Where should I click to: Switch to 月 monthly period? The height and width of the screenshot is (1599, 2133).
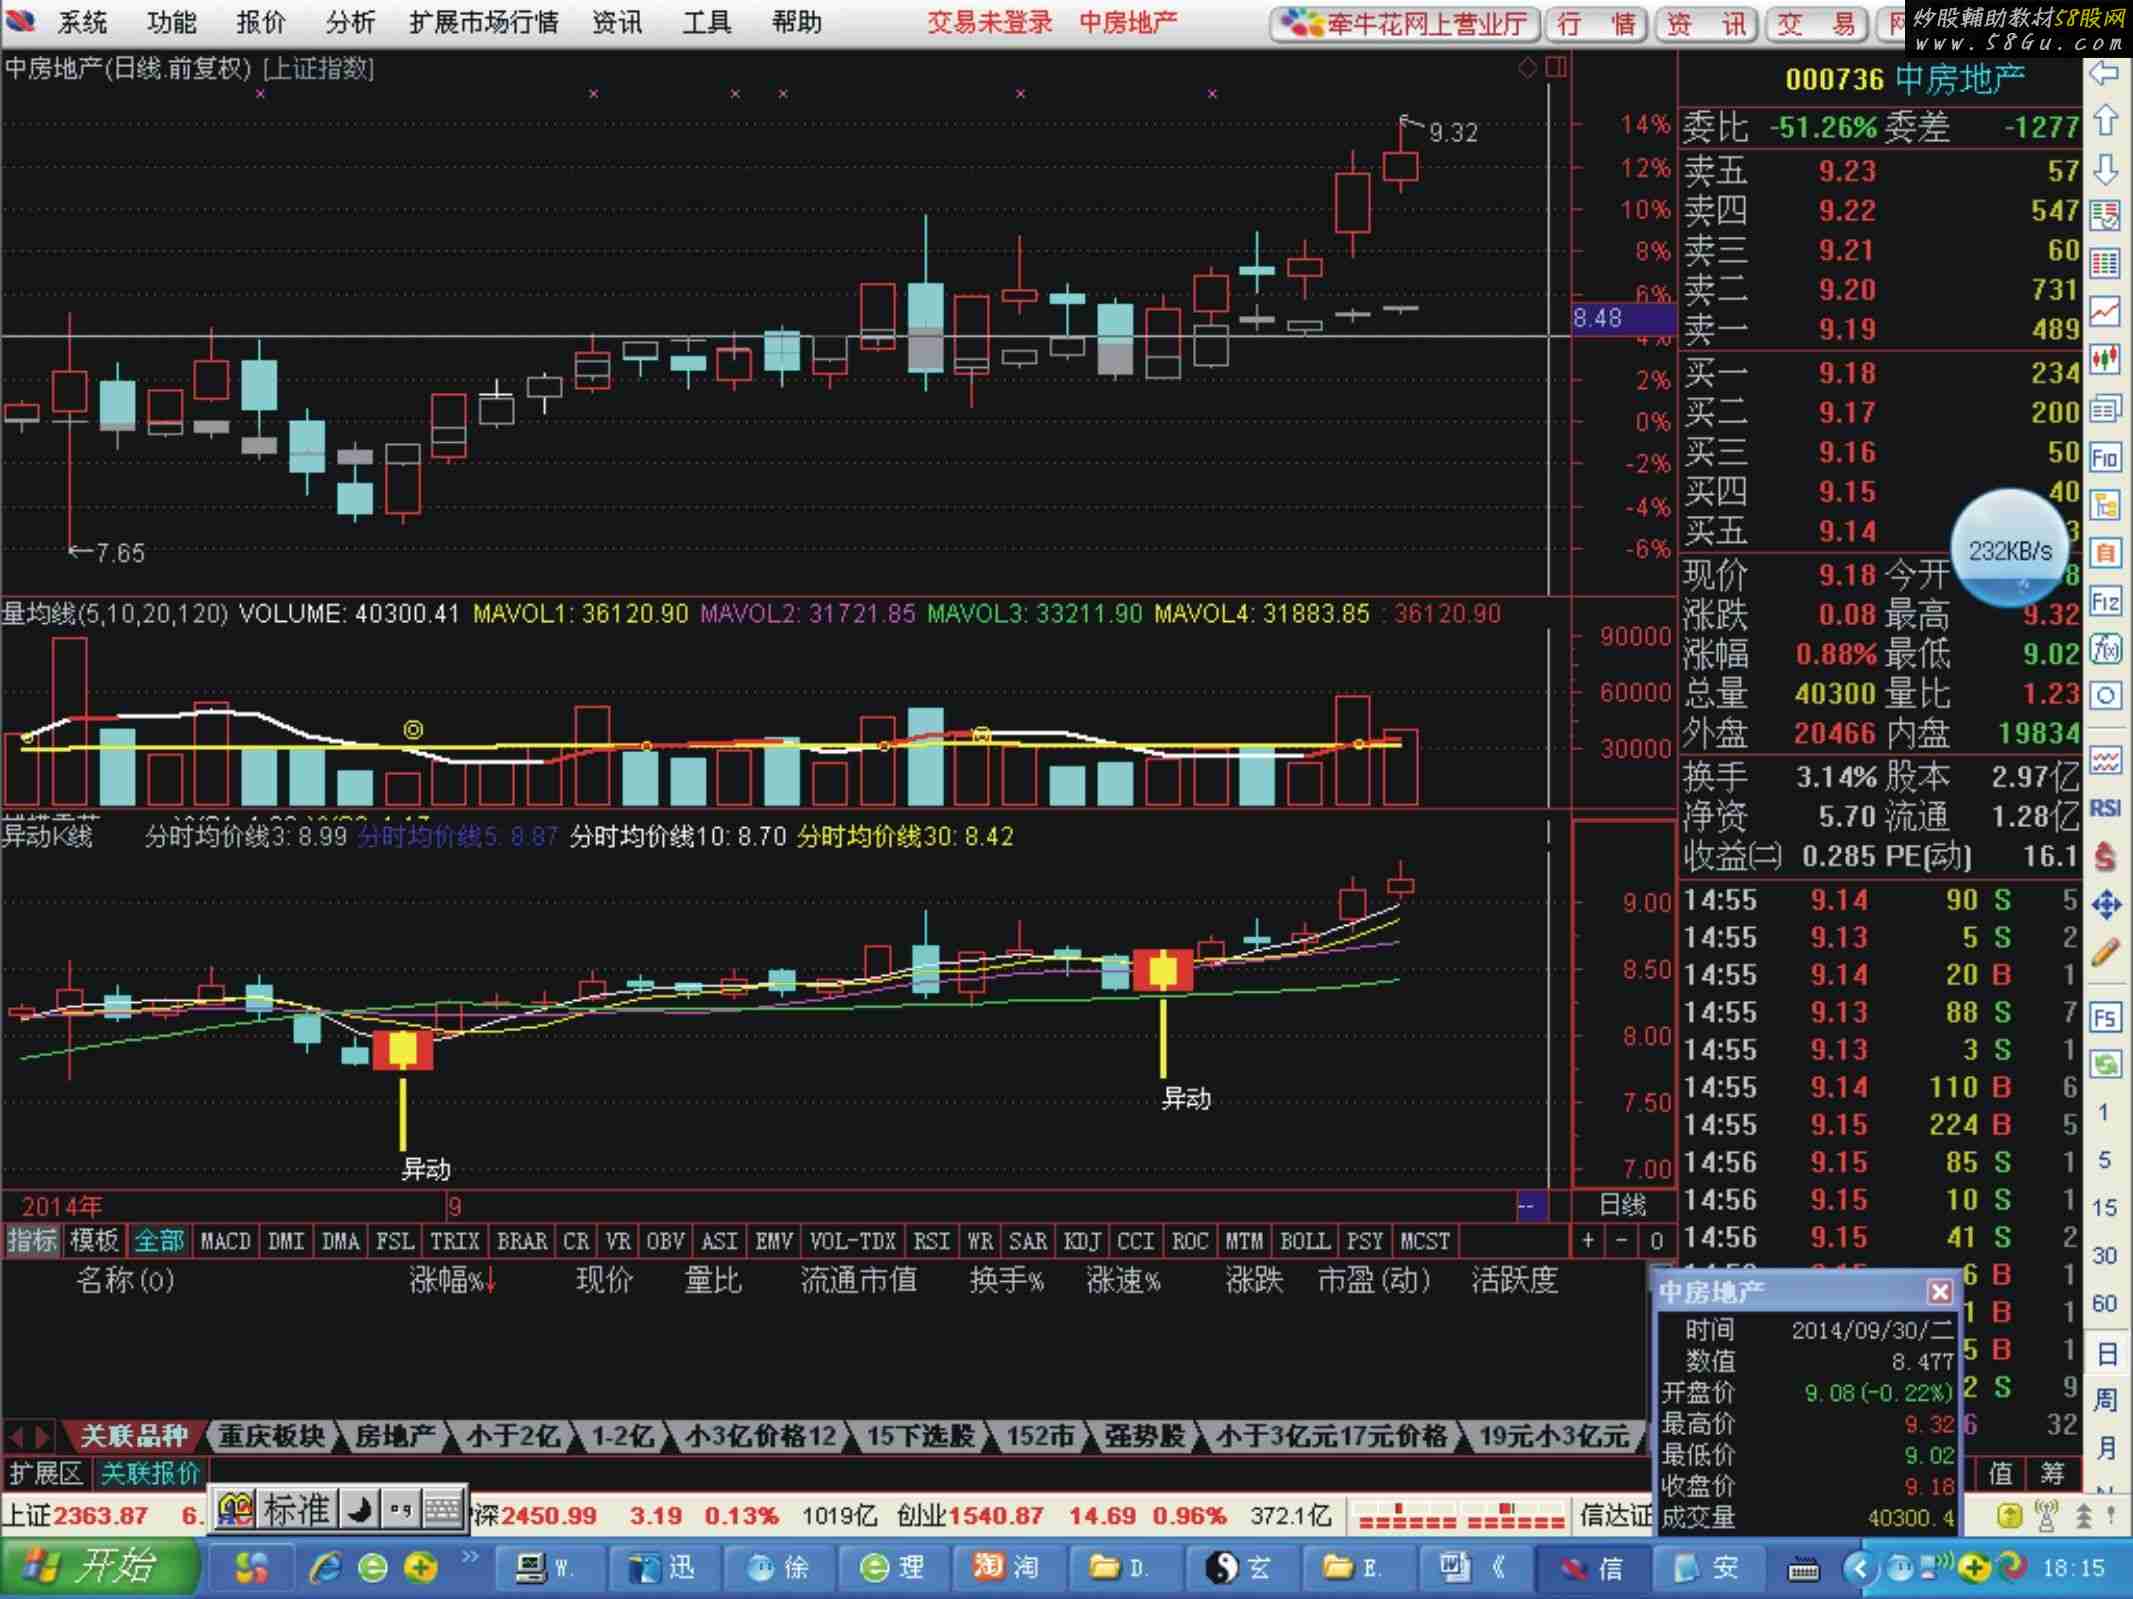[2105, 1447]
